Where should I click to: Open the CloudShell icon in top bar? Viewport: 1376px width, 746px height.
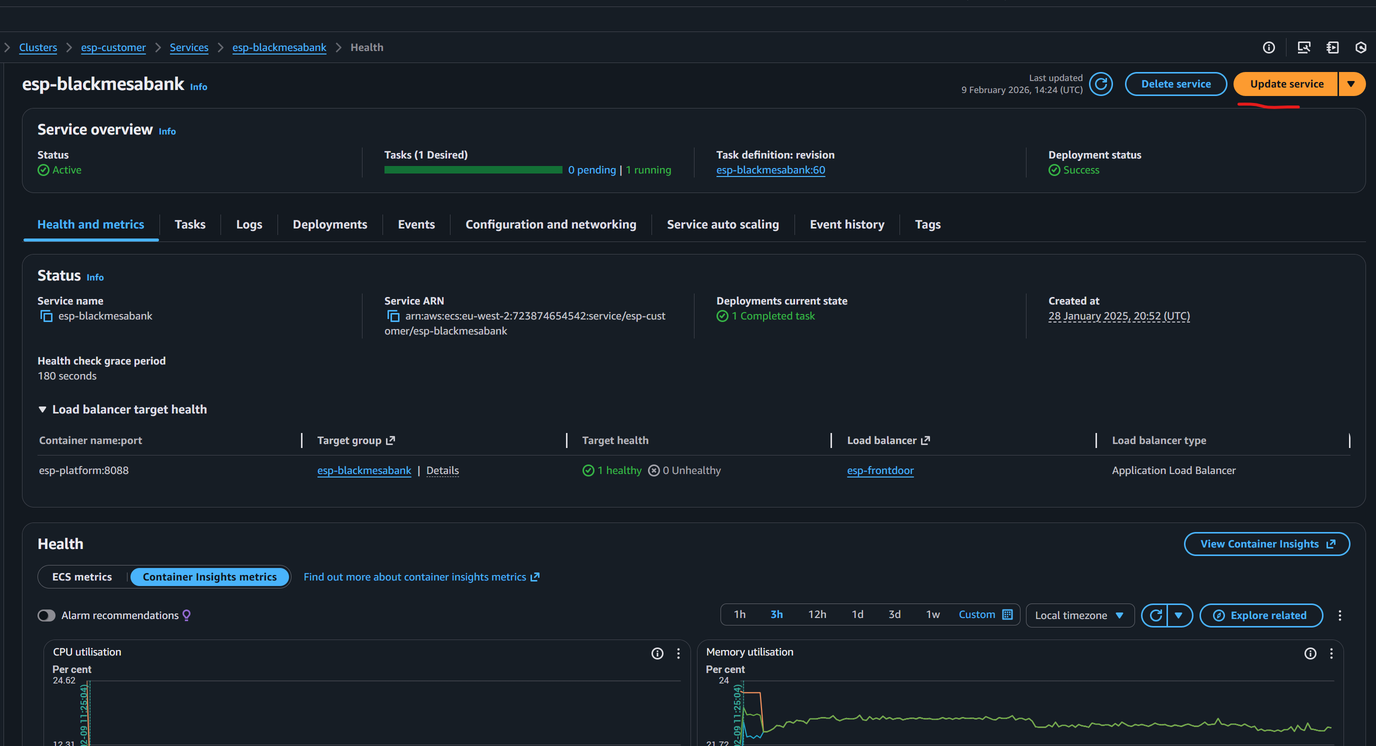[1303, 47]
